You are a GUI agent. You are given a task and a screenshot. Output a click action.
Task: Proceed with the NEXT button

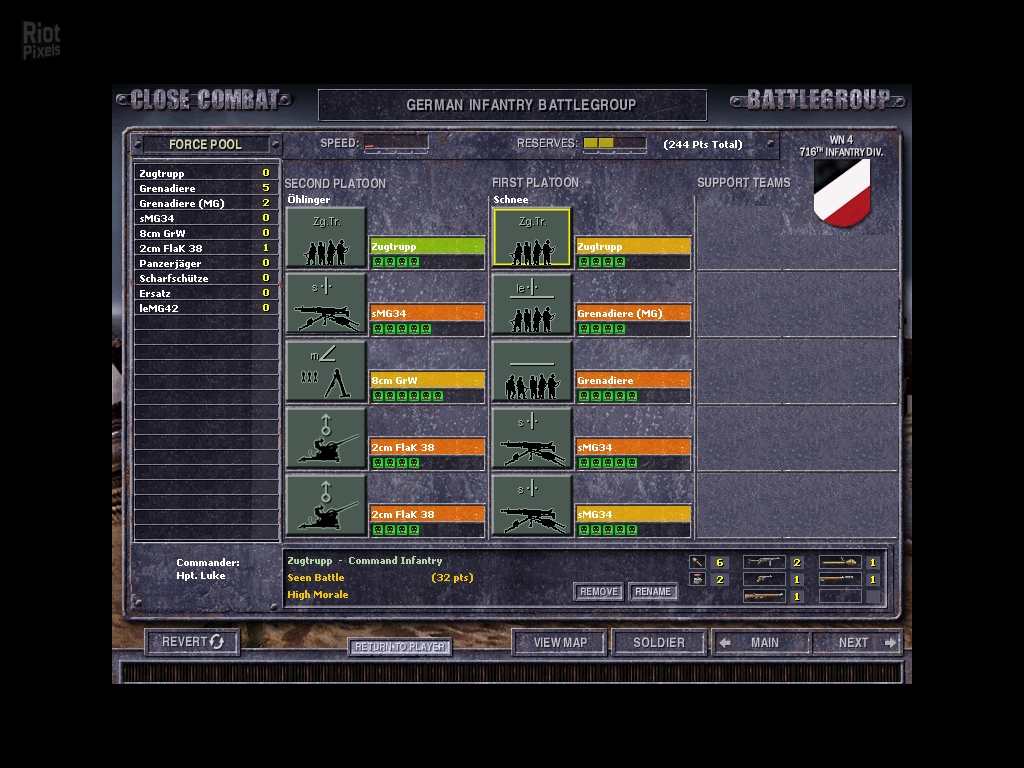[x=857, y=642]
